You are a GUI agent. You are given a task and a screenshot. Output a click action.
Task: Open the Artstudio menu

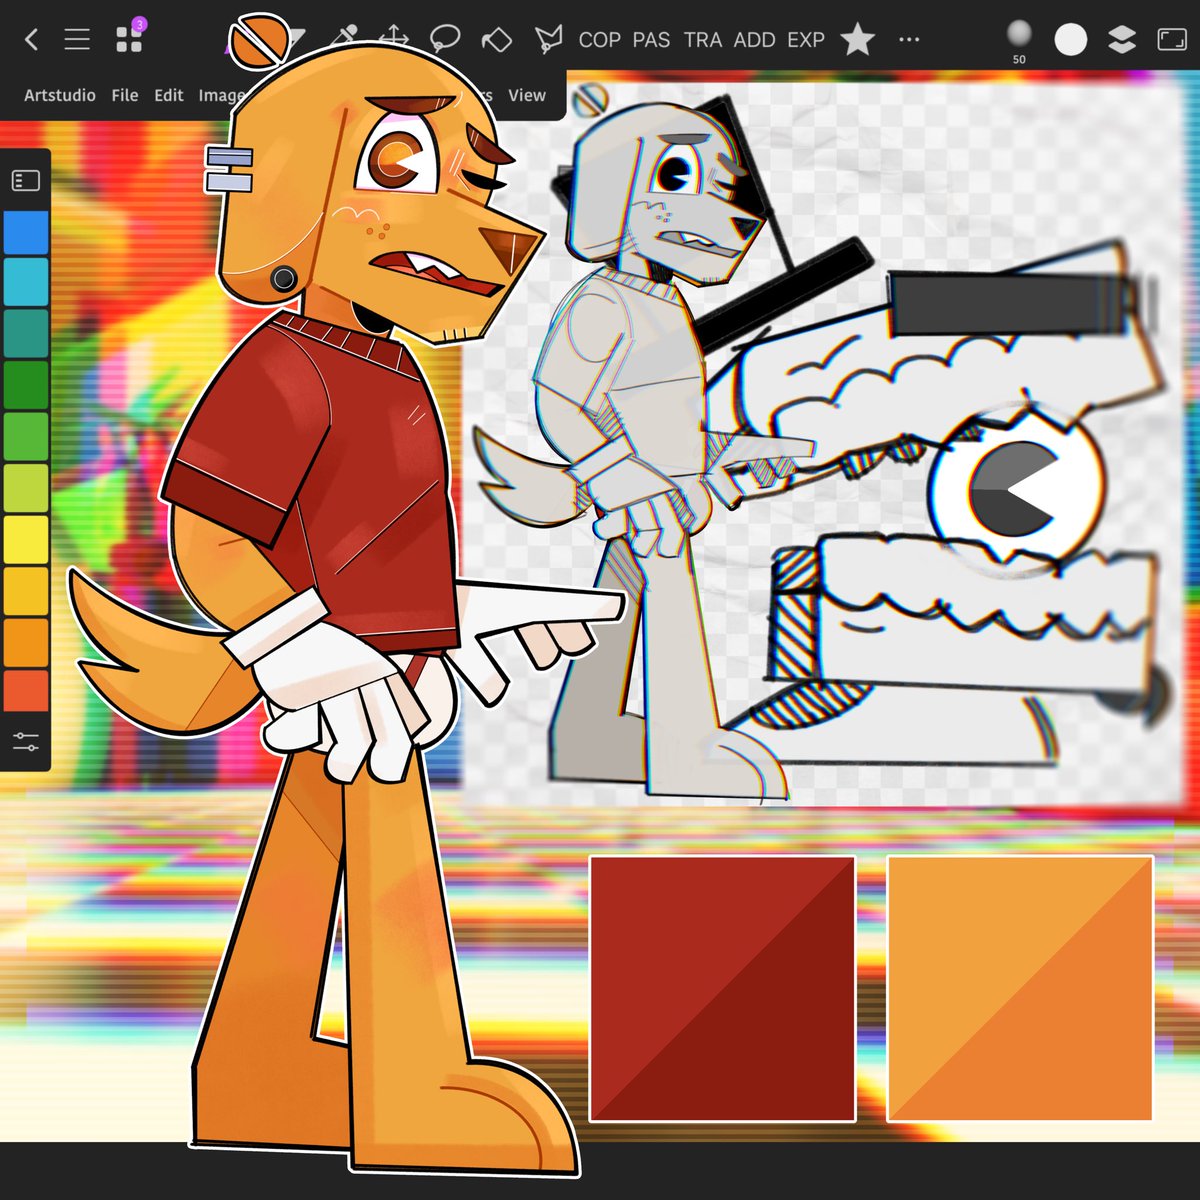pos(60,95)
